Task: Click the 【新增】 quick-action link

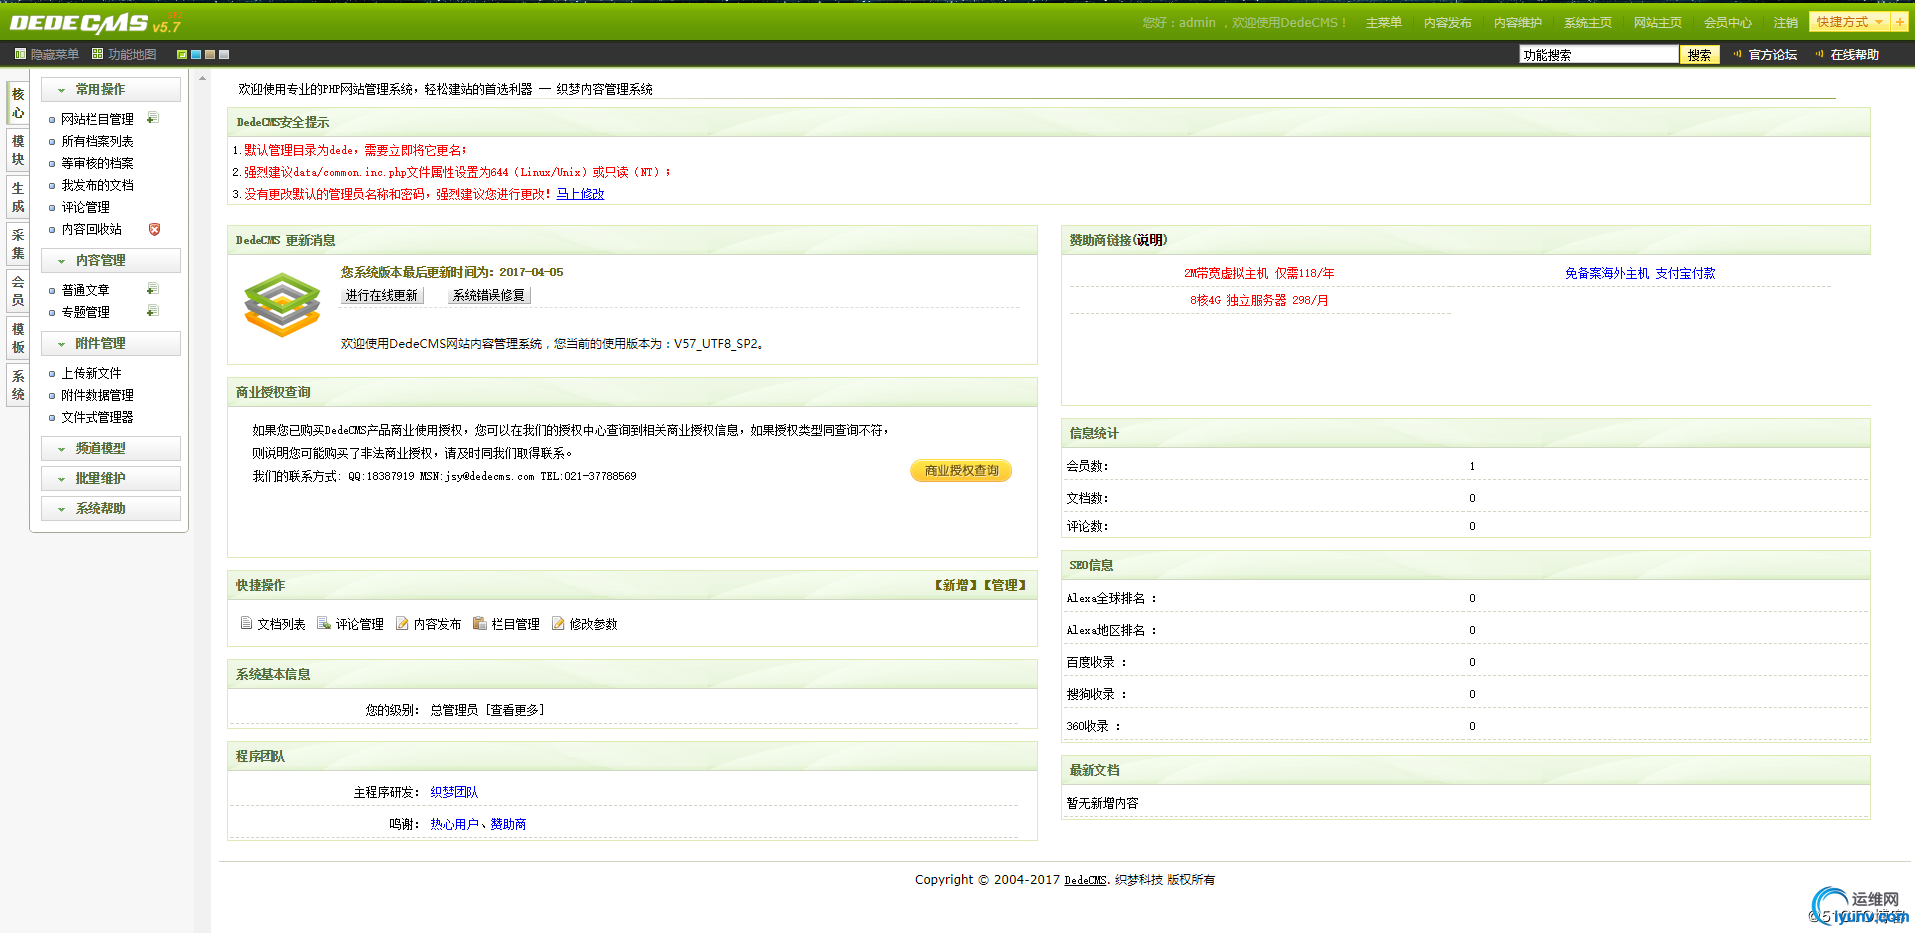Action: [x=956, y=585]
